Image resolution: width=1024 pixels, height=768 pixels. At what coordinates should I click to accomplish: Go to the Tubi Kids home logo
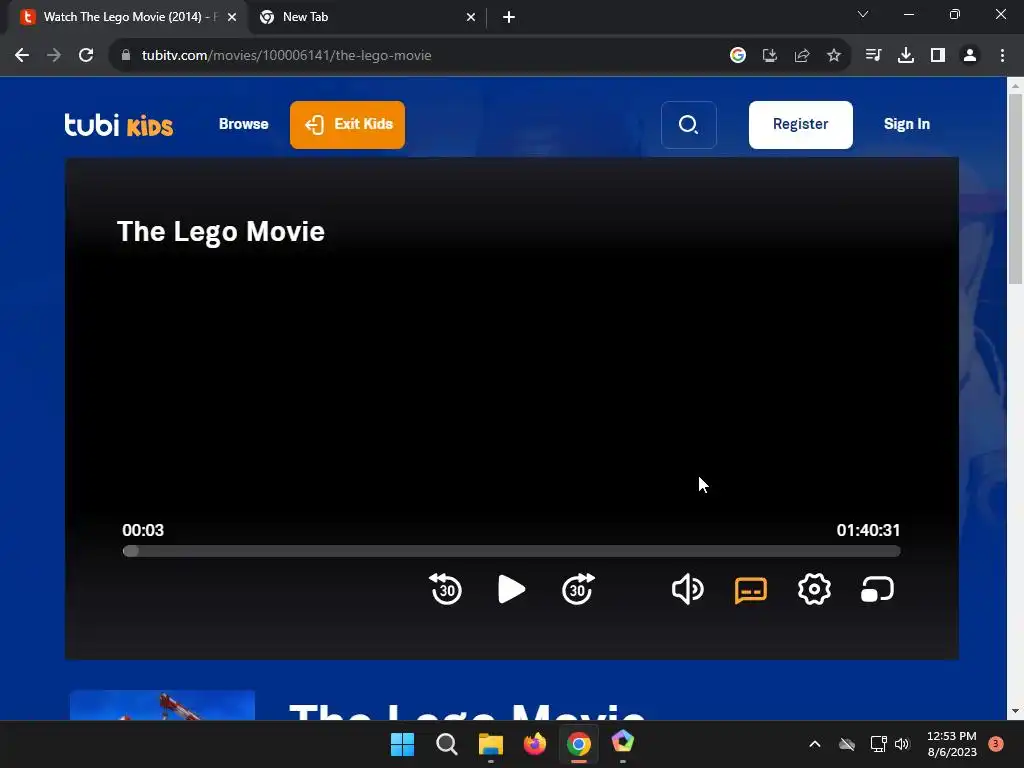click(119, 124)
